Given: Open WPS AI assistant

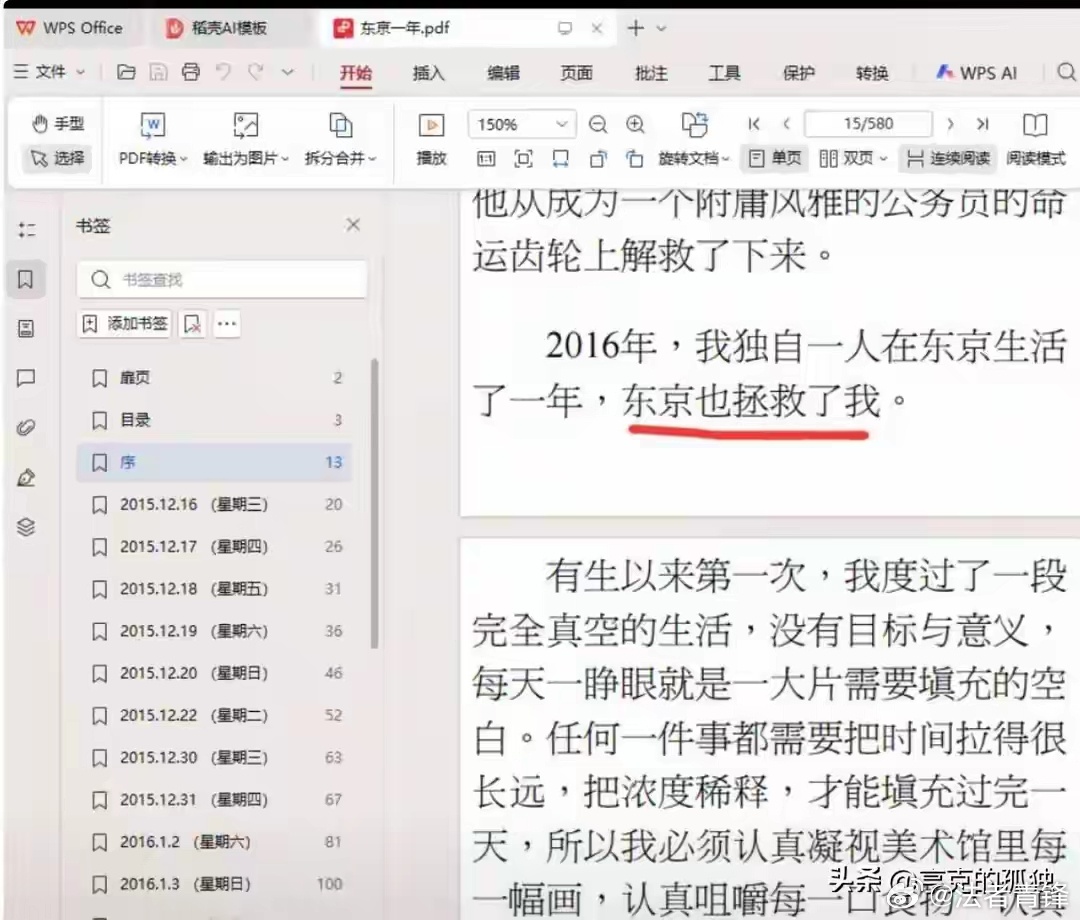Looking at the screenshot, I should click(x=976, y=72).
